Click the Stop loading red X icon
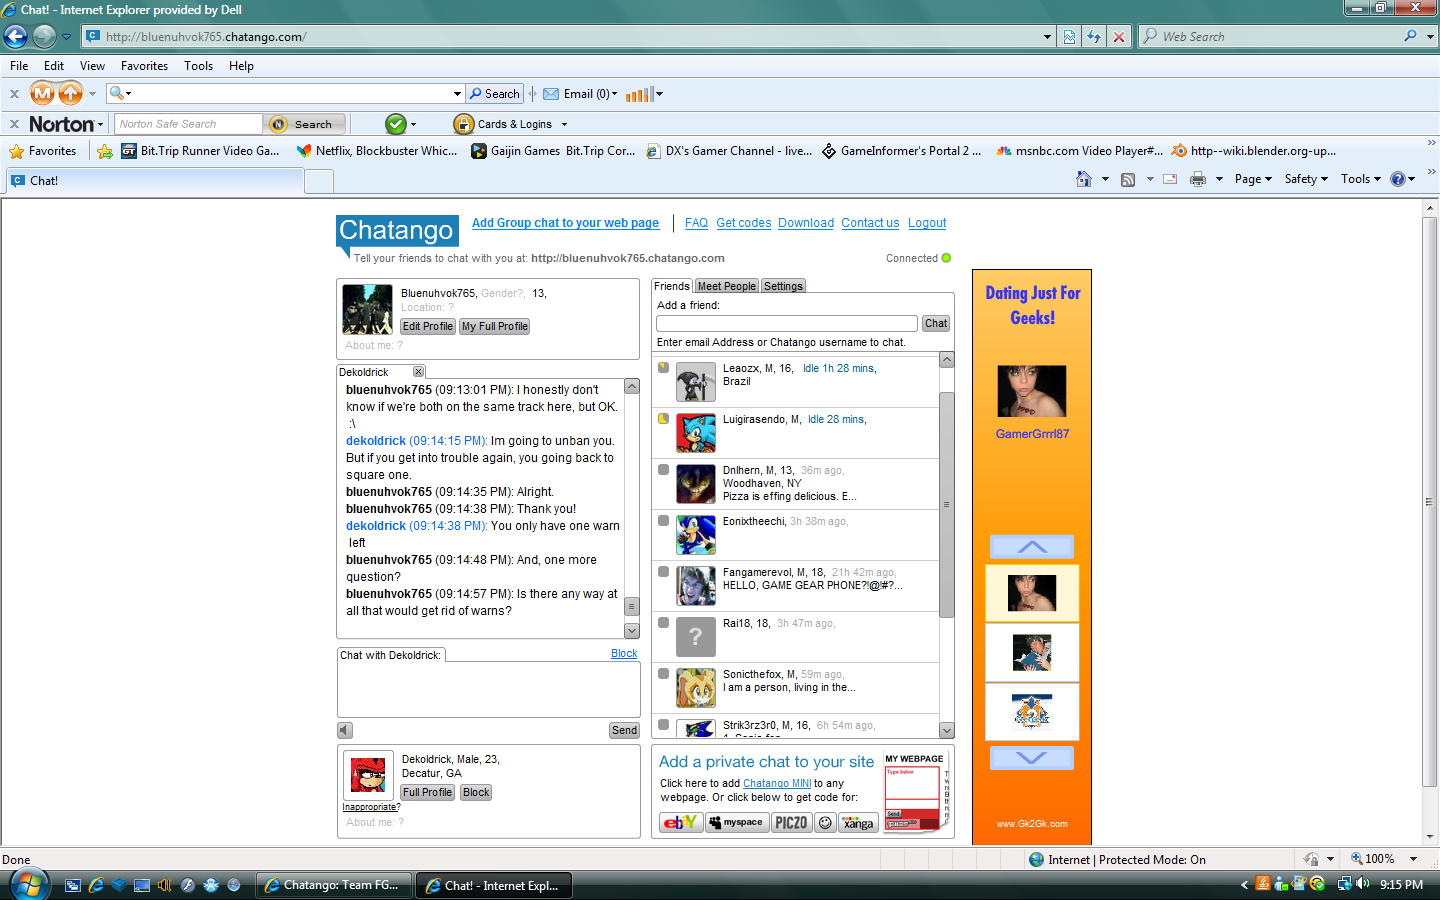Screen dimensions: 1440x900 pyautogui.click(x=1119, y=37)
